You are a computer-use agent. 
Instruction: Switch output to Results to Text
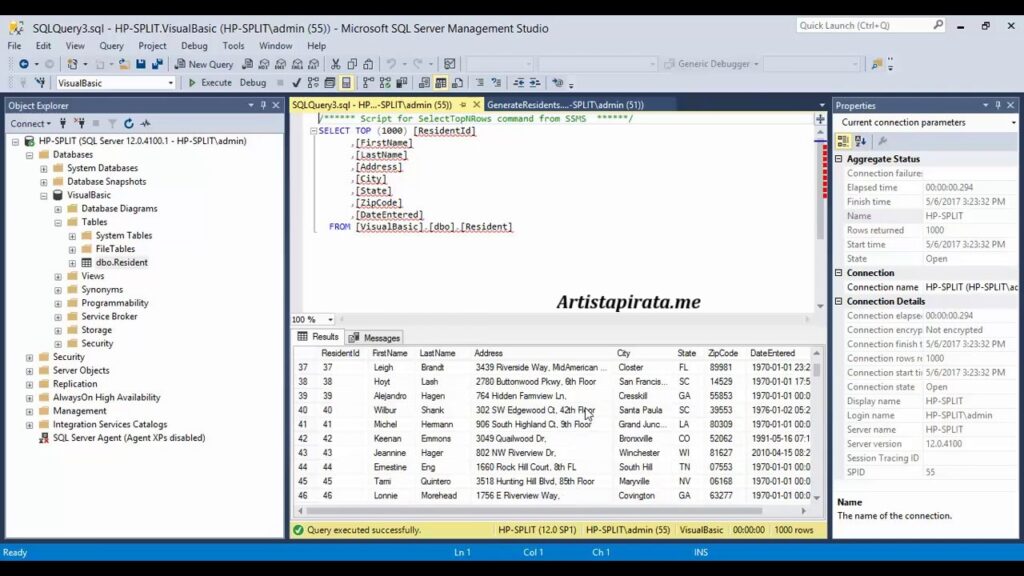click(424, 83)
